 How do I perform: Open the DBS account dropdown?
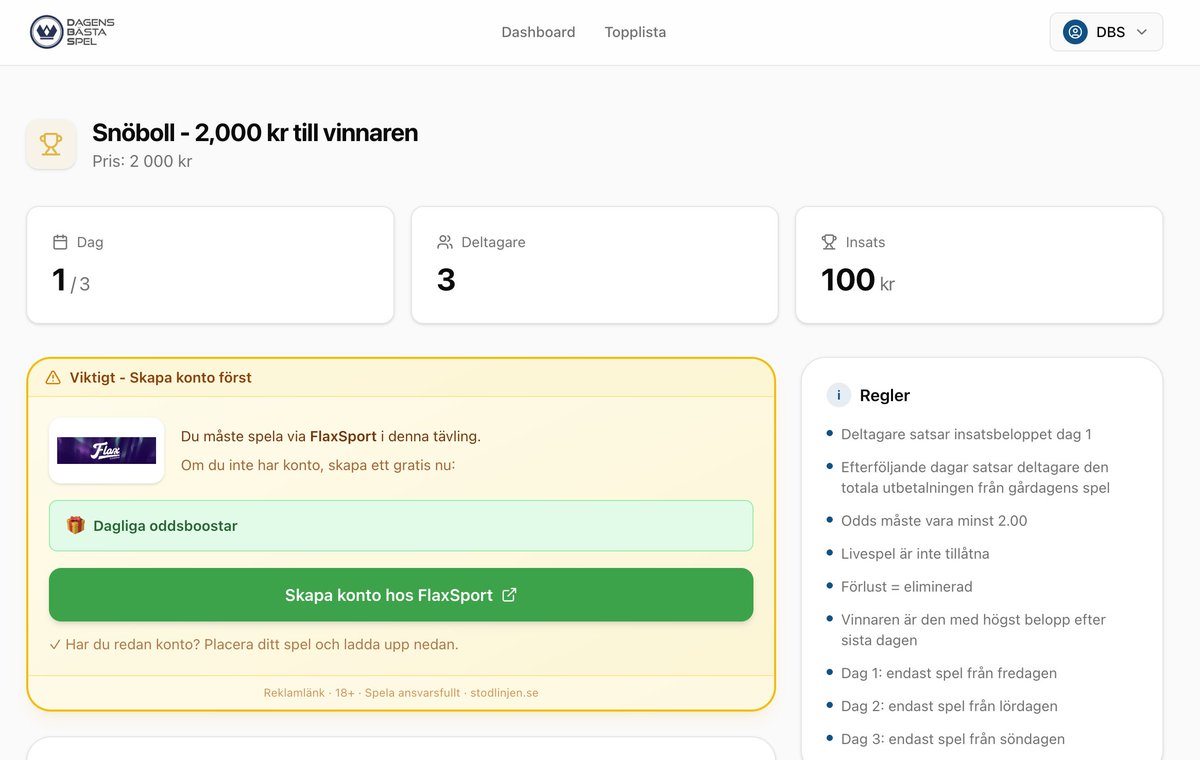[1106, 32]
